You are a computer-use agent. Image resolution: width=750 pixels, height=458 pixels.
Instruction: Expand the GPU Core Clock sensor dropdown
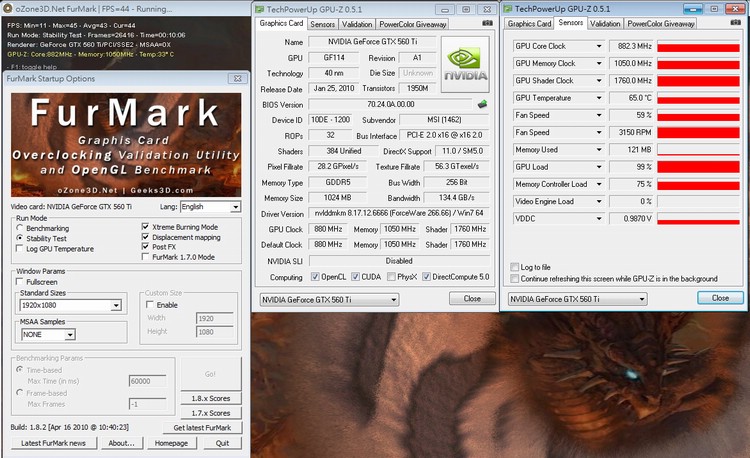[599, 46]
